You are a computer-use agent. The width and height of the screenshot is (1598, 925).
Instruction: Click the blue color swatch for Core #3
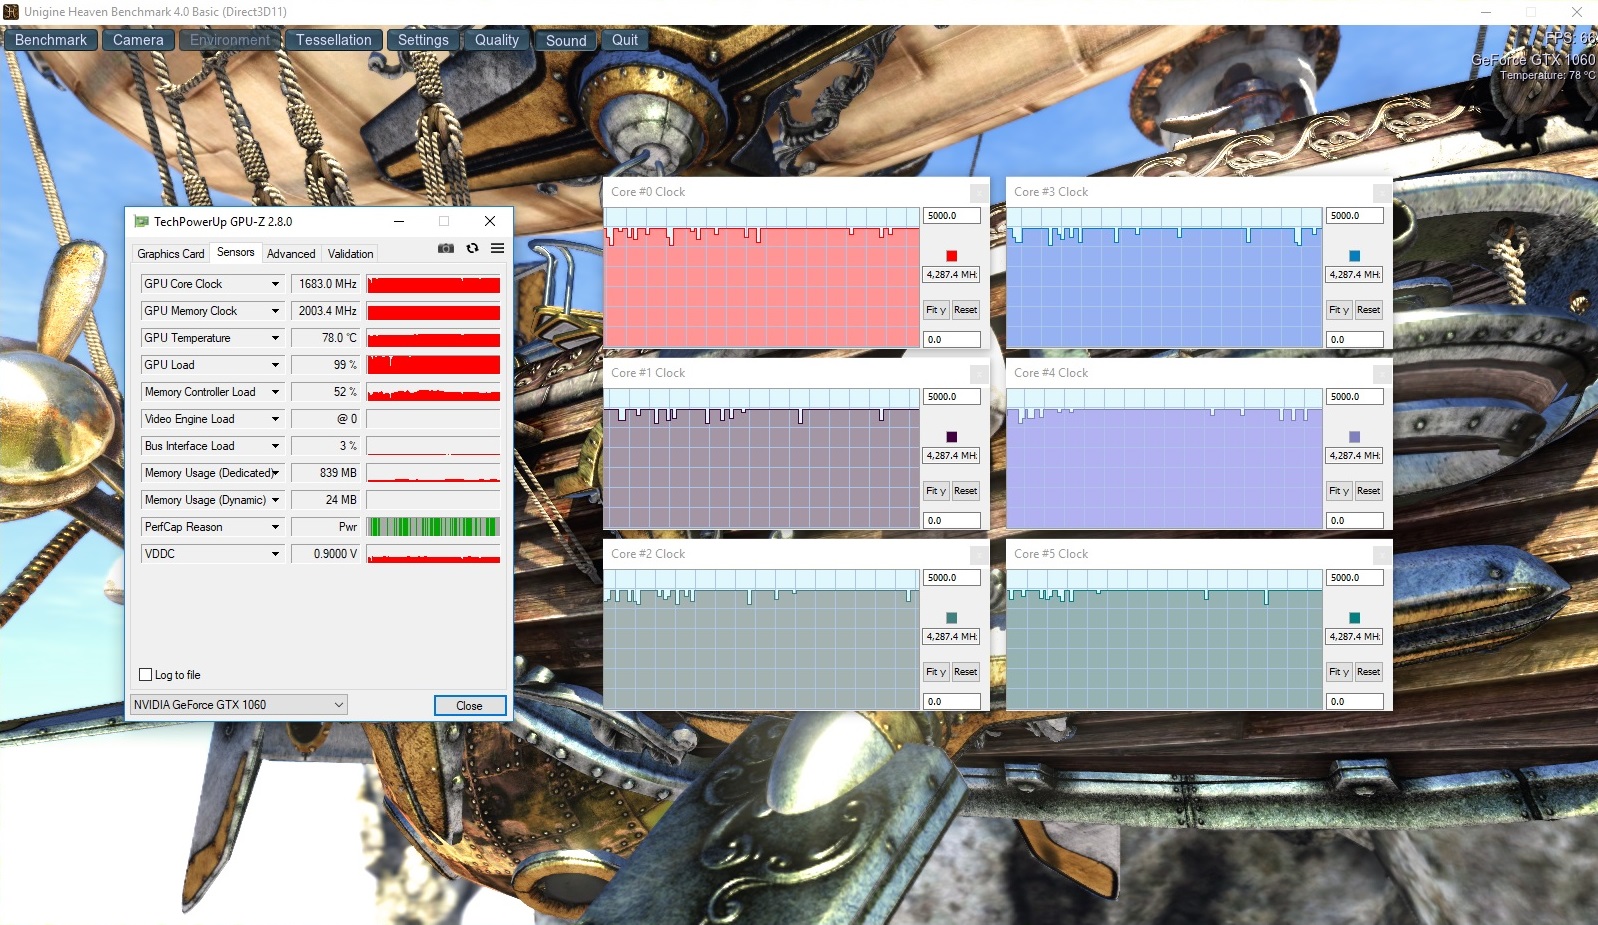click(1355, 256)
